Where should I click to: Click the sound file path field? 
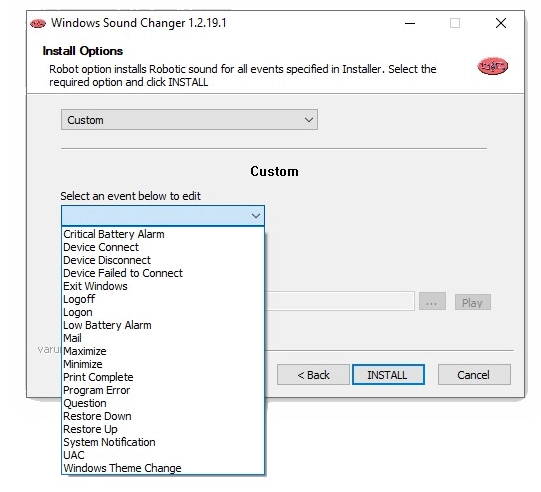[x=340, y=301]
